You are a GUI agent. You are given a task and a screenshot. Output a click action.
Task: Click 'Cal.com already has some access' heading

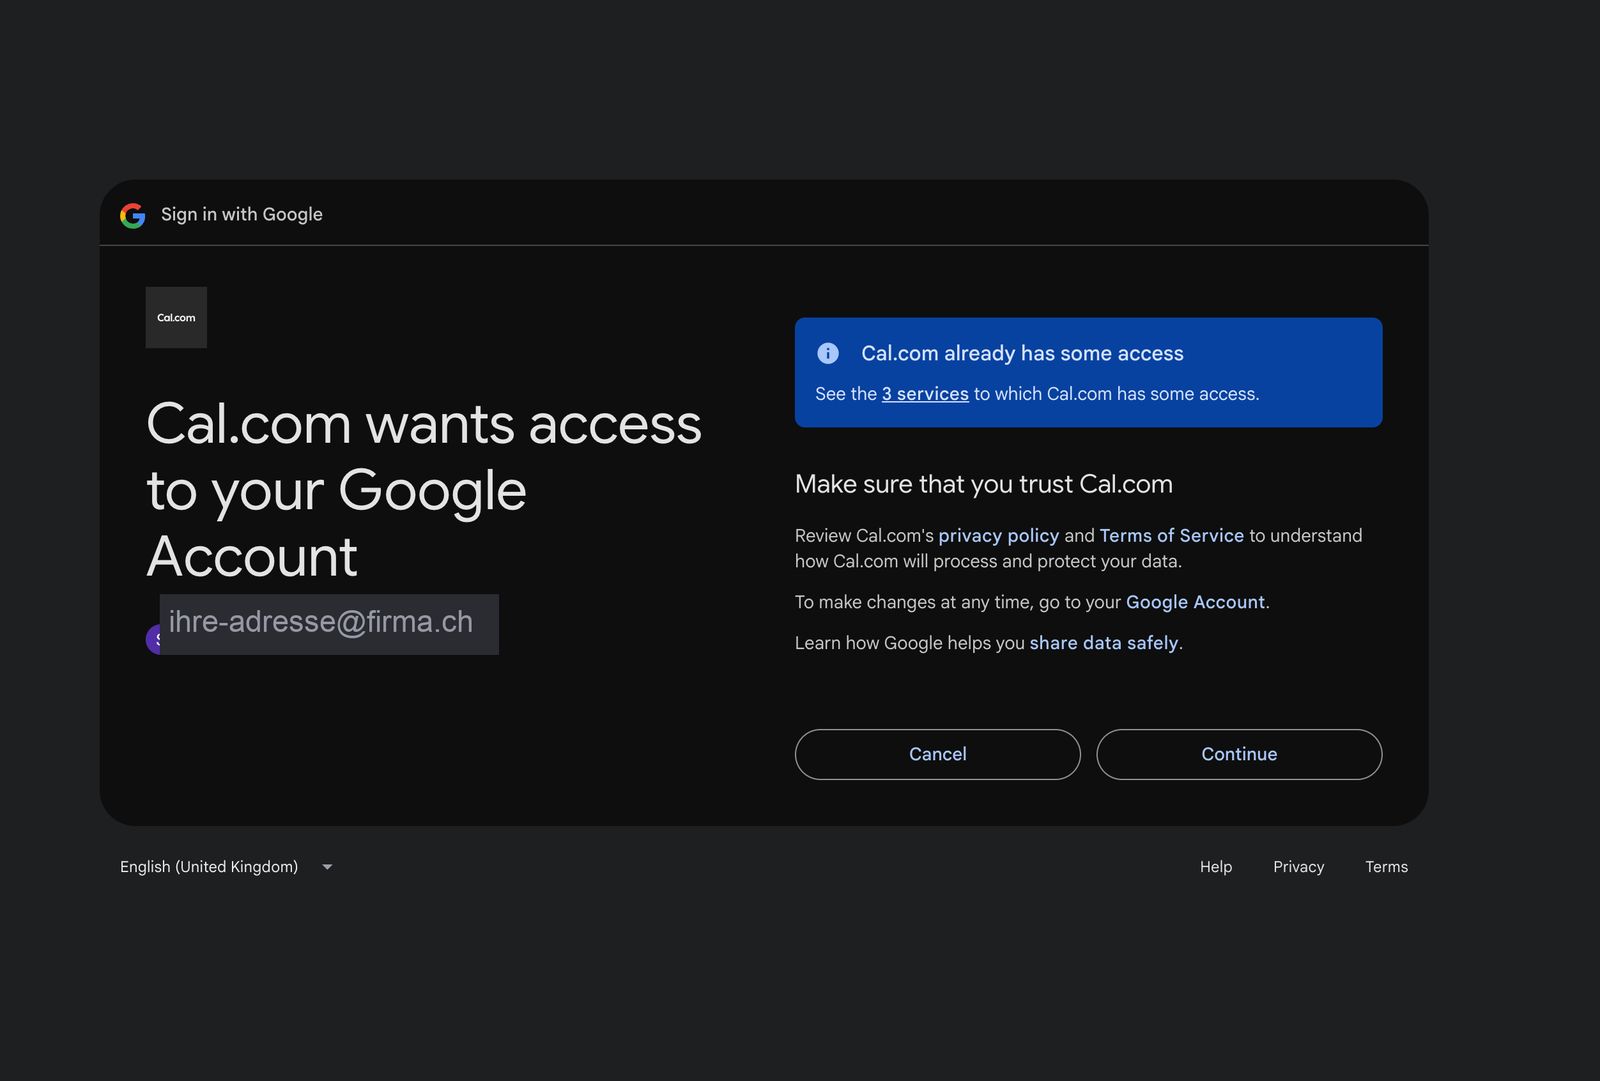coord(1022,353)
